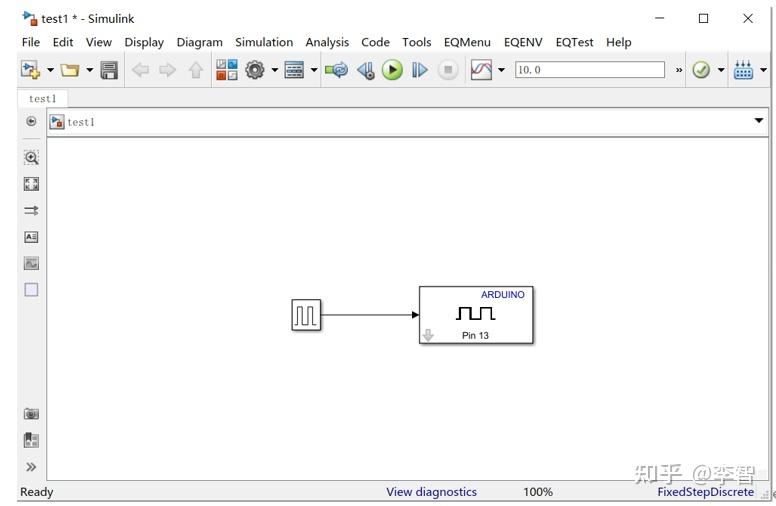Screen dimensions: 776x506
Task: Open the Model Explorer icon
Action: point(294,70)
